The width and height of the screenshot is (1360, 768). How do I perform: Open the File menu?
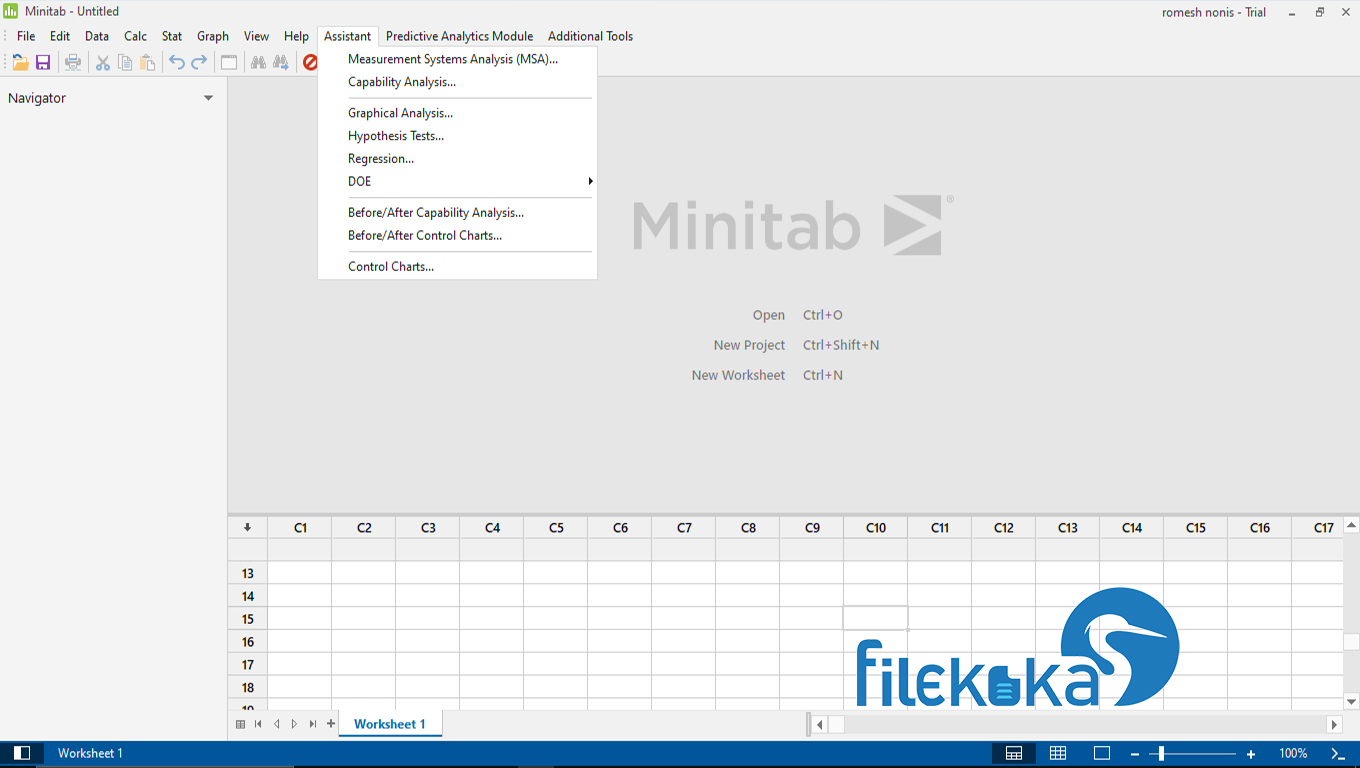coord(26,36)
